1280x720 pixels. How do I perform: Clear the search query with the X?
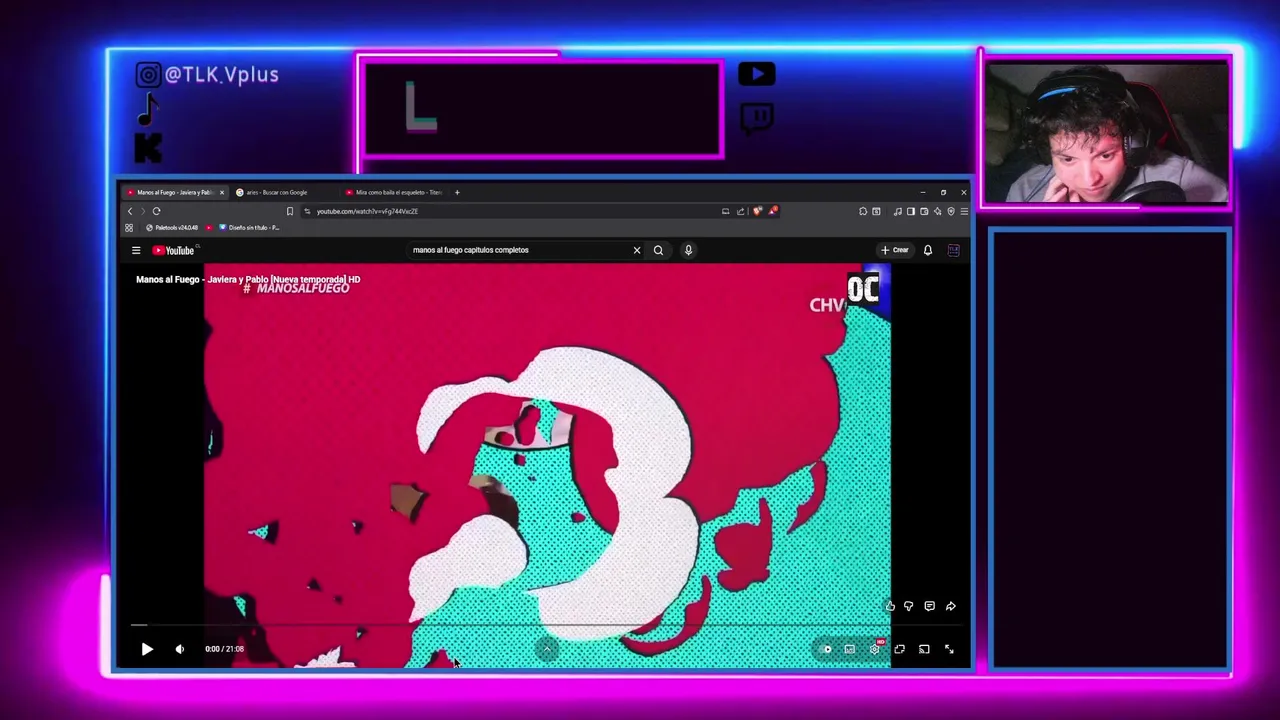click(x=637, y=250)
